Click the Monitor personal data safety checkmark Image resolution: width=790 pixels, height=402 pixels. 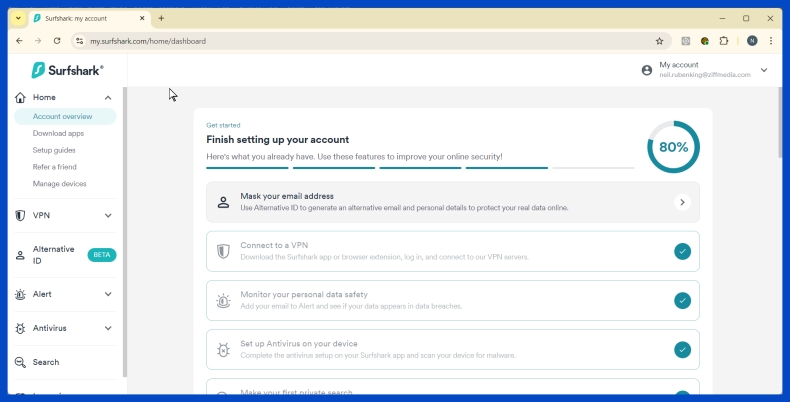point(682,300)
